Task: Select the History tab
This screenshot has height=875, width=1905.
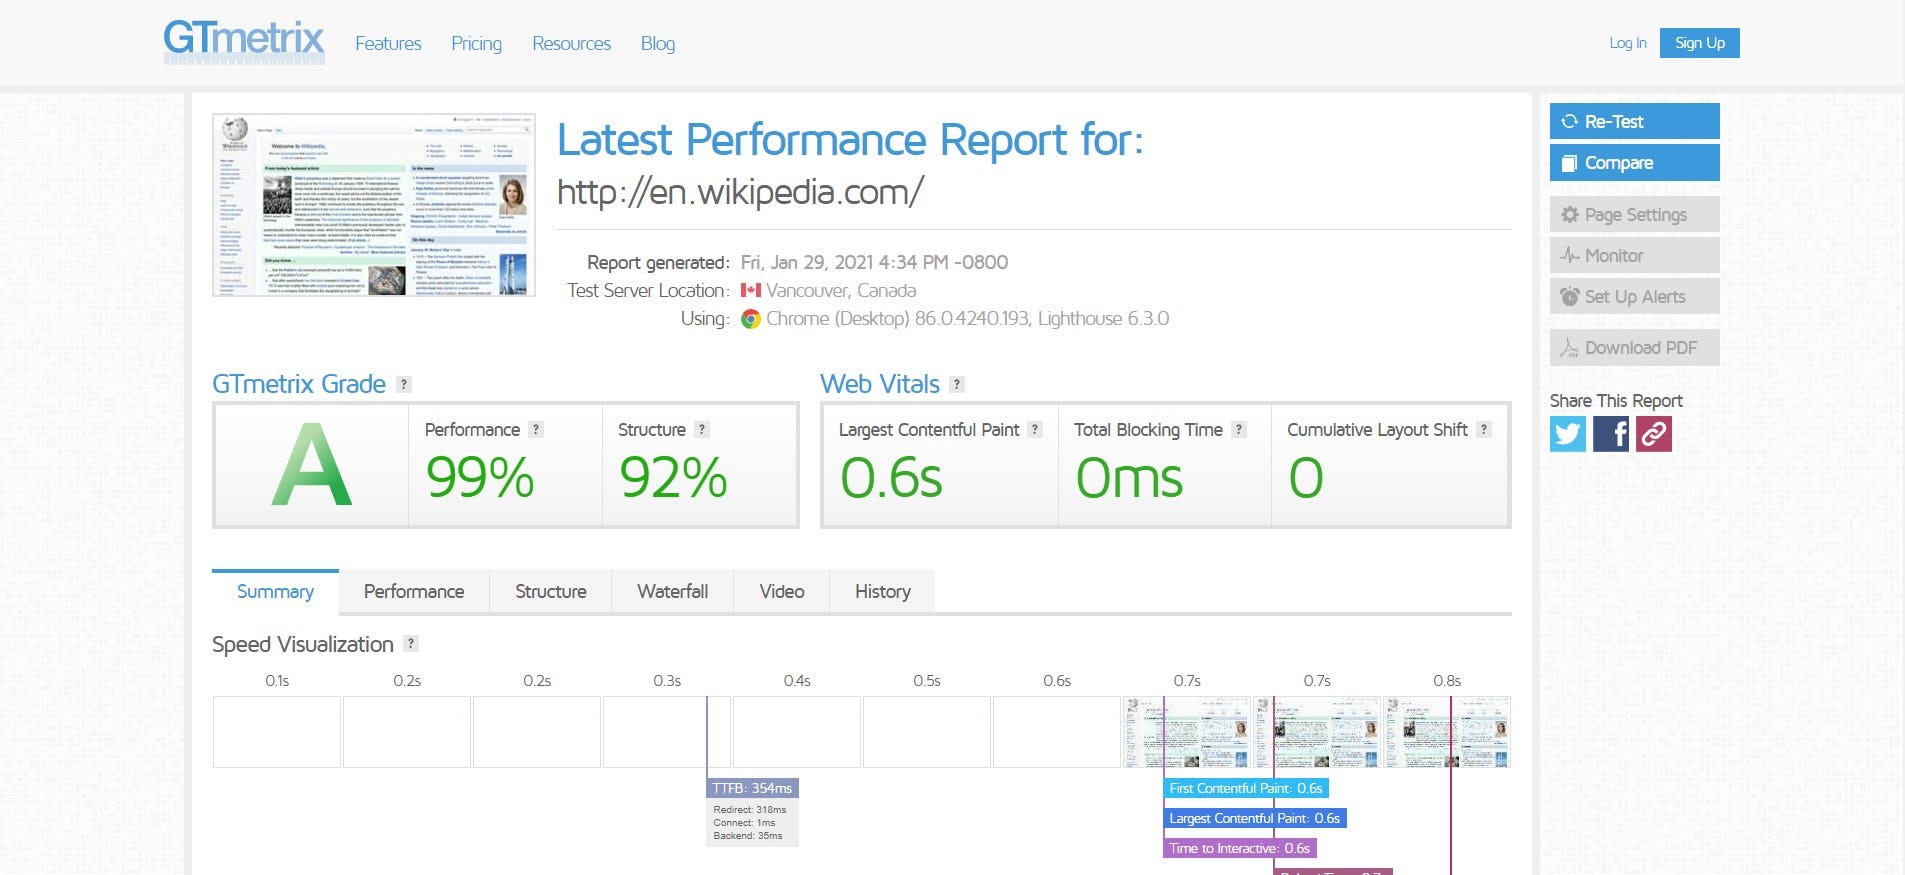Action: click(882, 591)
